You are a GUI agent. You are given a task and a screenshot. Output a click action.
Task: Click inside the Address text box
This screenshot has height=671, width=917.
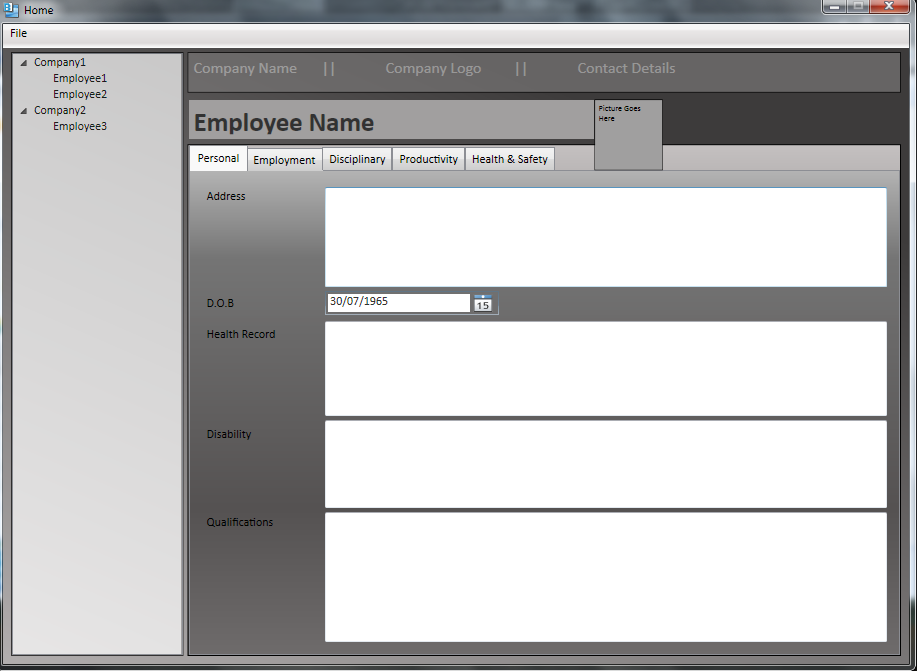click(x=605, y=237)
